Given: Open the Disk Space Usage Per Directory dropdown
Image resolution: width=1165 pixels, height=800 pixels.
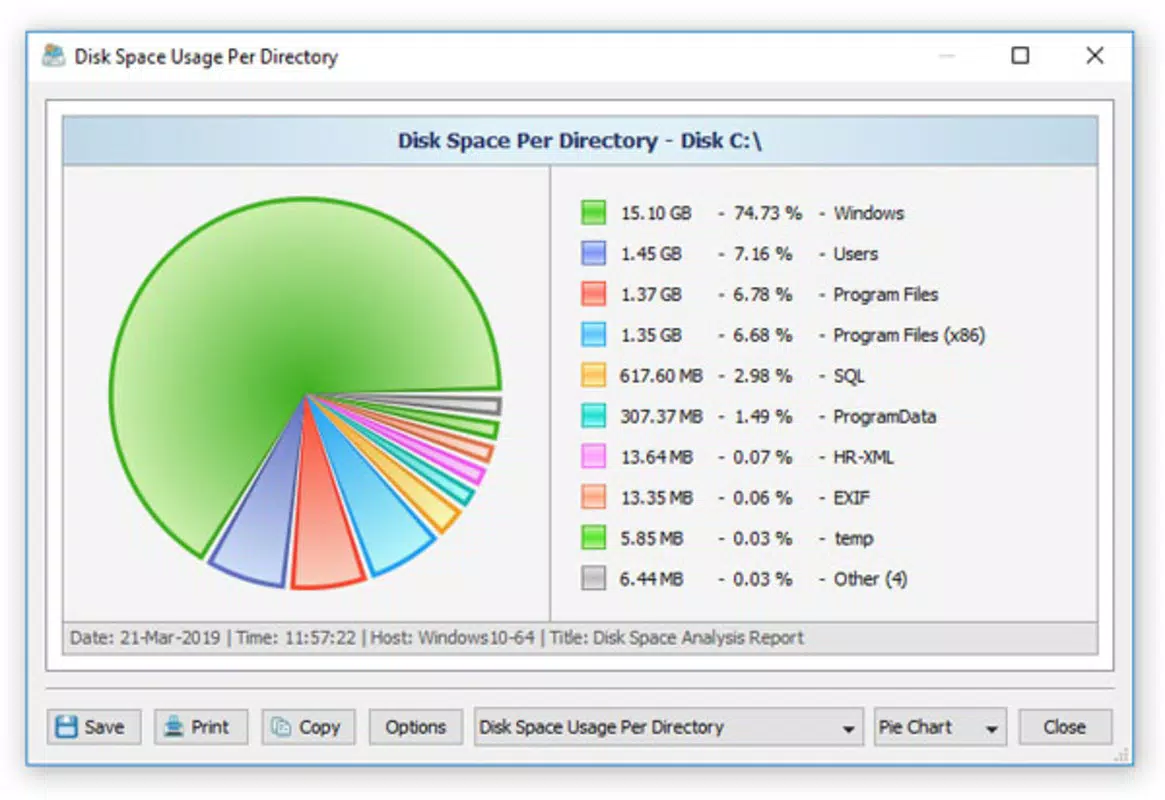Looking at the screenshot, I should click(x=668, y=726).
